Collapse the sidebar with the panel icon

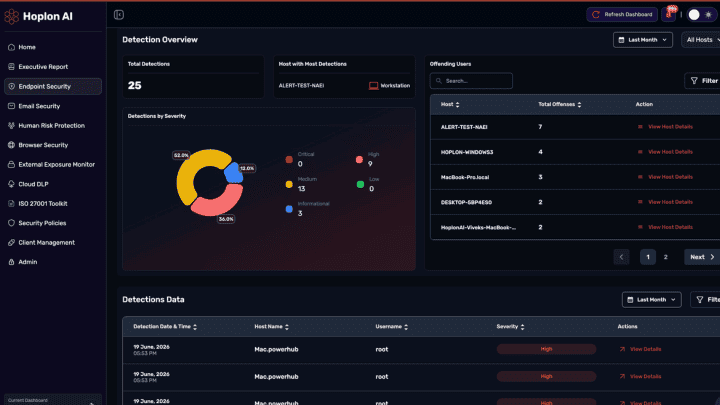point(119,15)
